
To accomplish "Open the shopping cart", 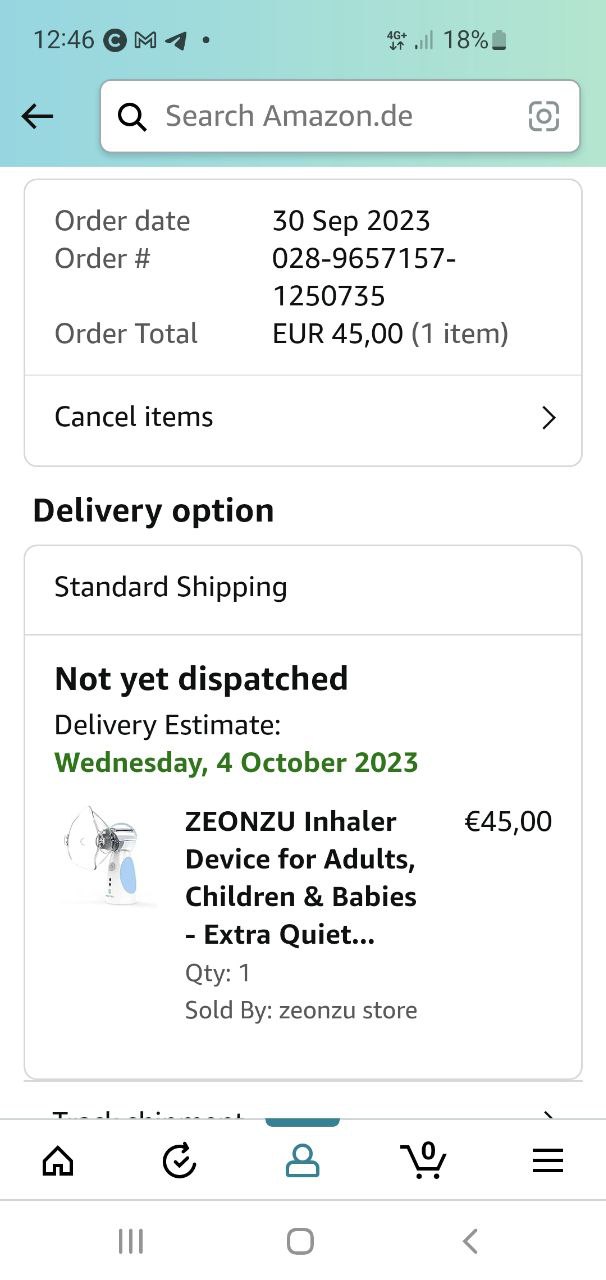I will [424, 1160].
